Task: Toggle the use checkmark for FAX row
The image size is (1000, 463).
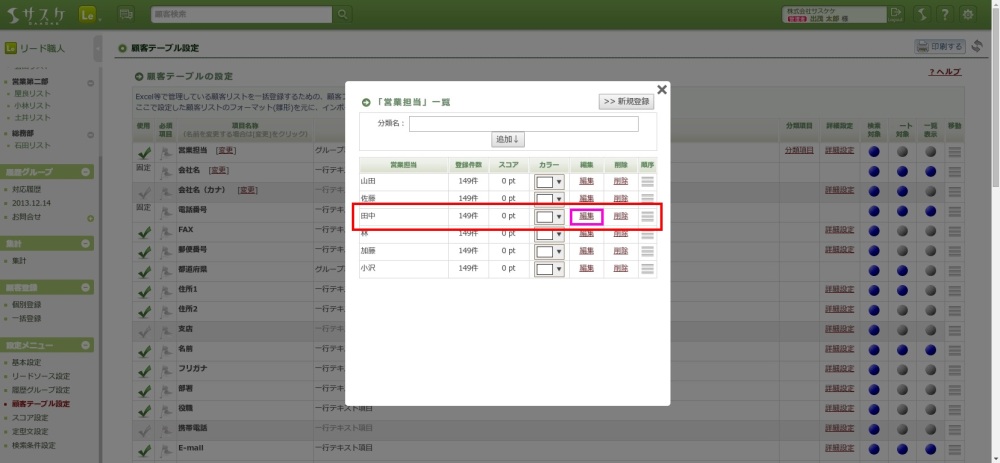Action: pyautogui.click(x=144, y=231)
